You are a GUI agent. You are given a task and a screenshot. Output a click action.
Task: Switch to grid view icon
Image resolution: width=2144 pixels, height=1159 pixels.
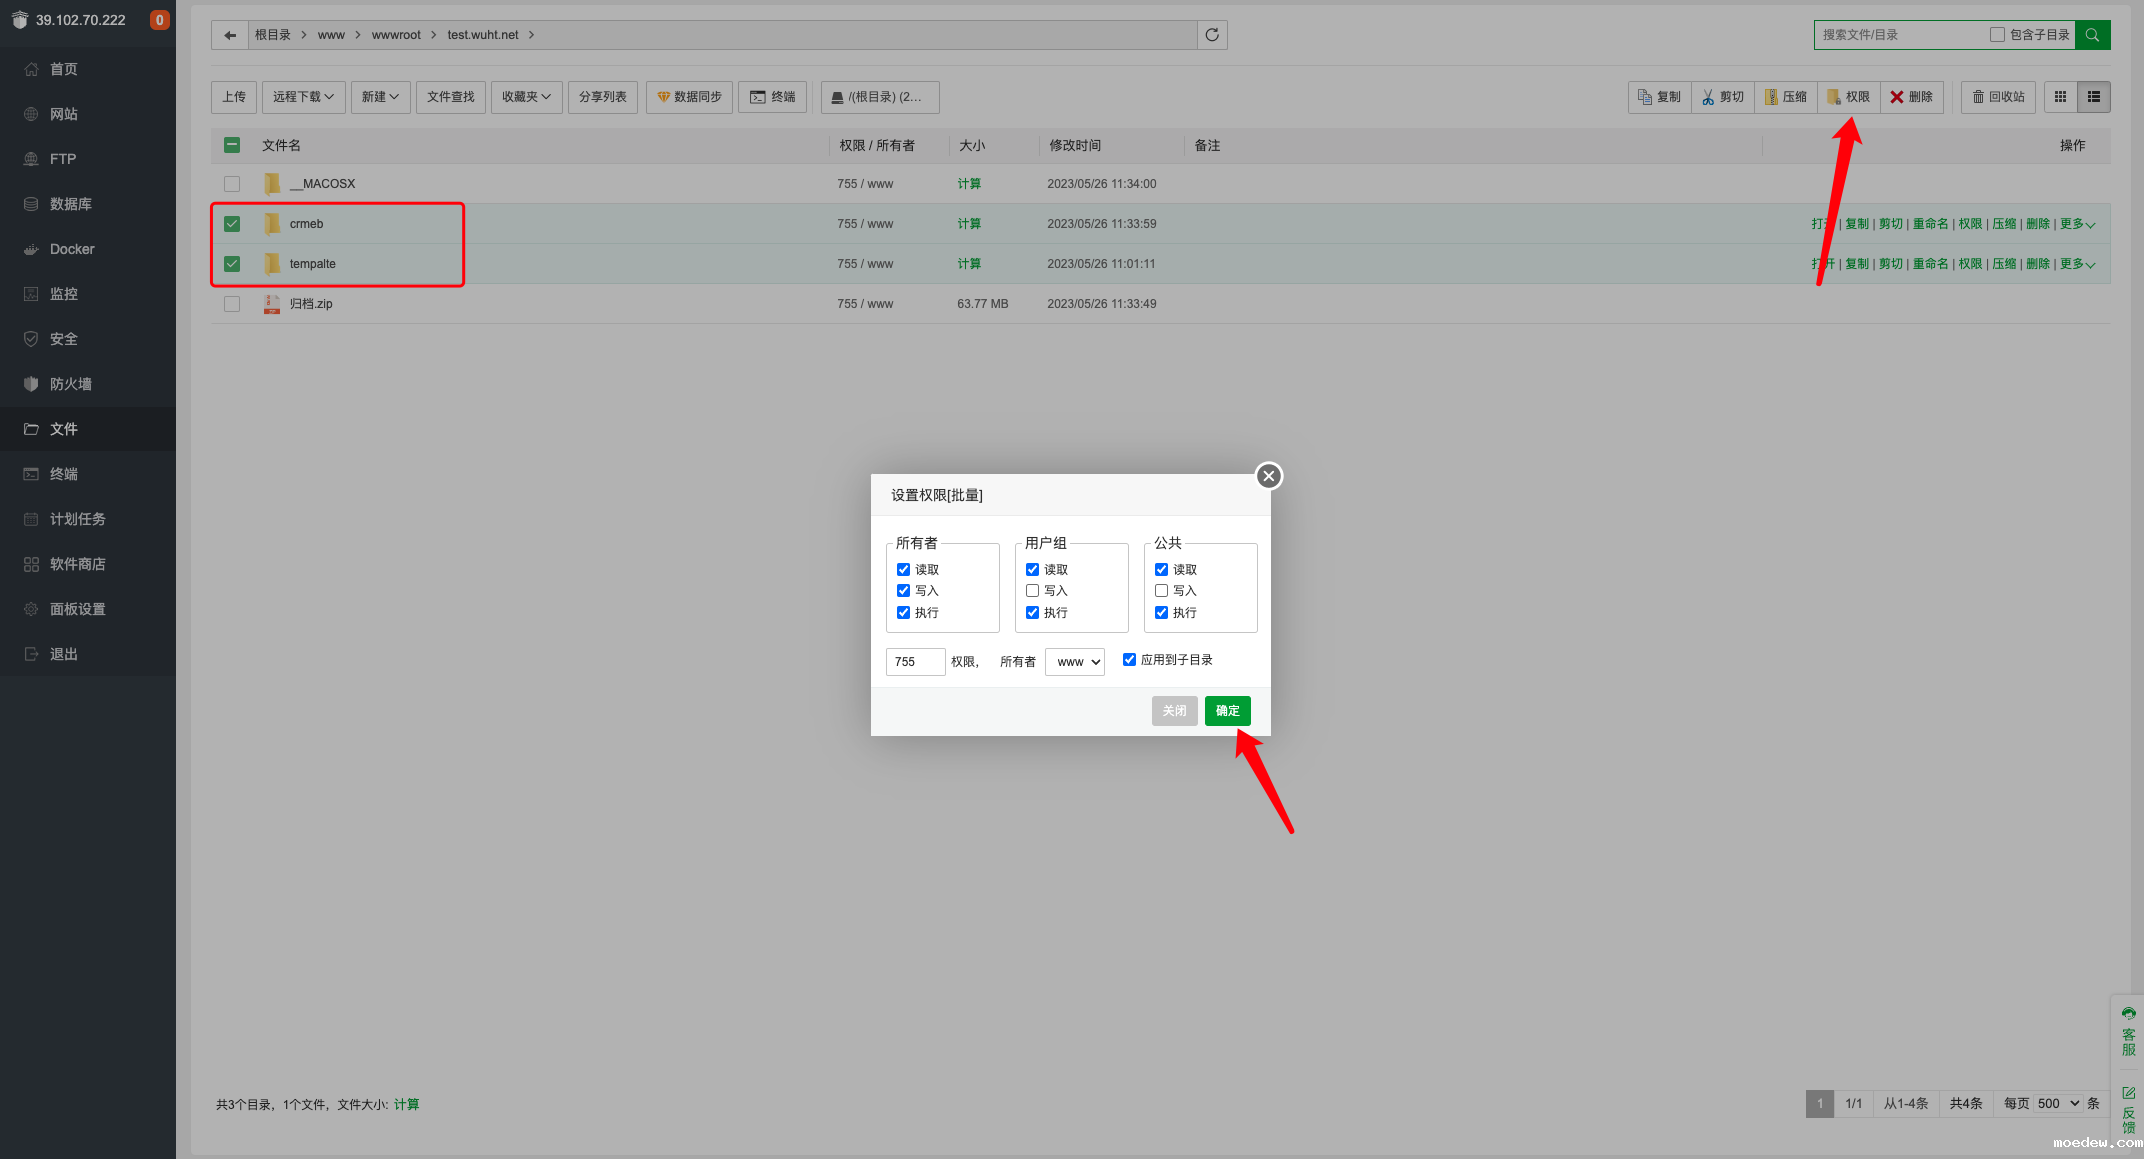tap(2060, 97)
